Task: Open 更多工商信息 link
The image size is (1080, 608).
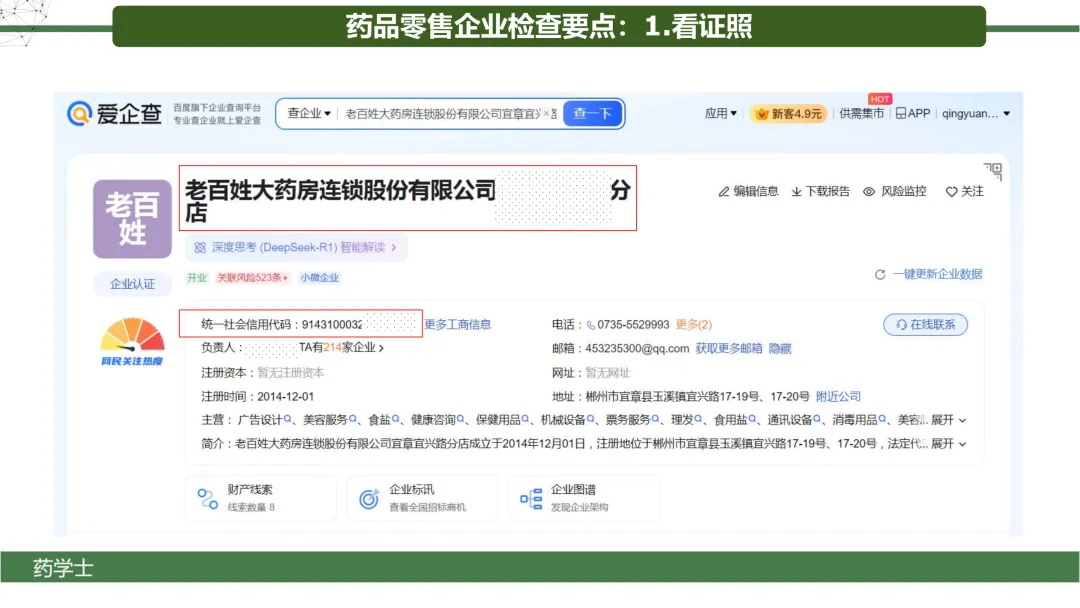Action: 457,324
